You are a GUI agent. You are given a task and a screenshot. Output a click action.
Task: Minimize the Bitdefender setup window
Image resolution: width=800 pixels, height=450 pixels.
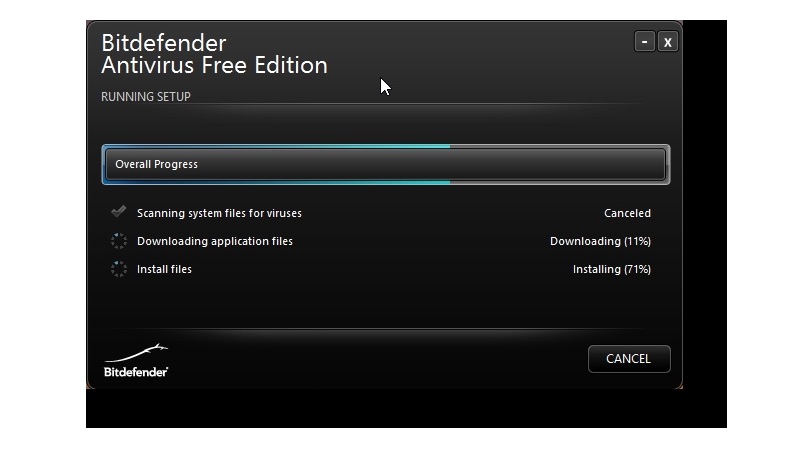(644, 41)
